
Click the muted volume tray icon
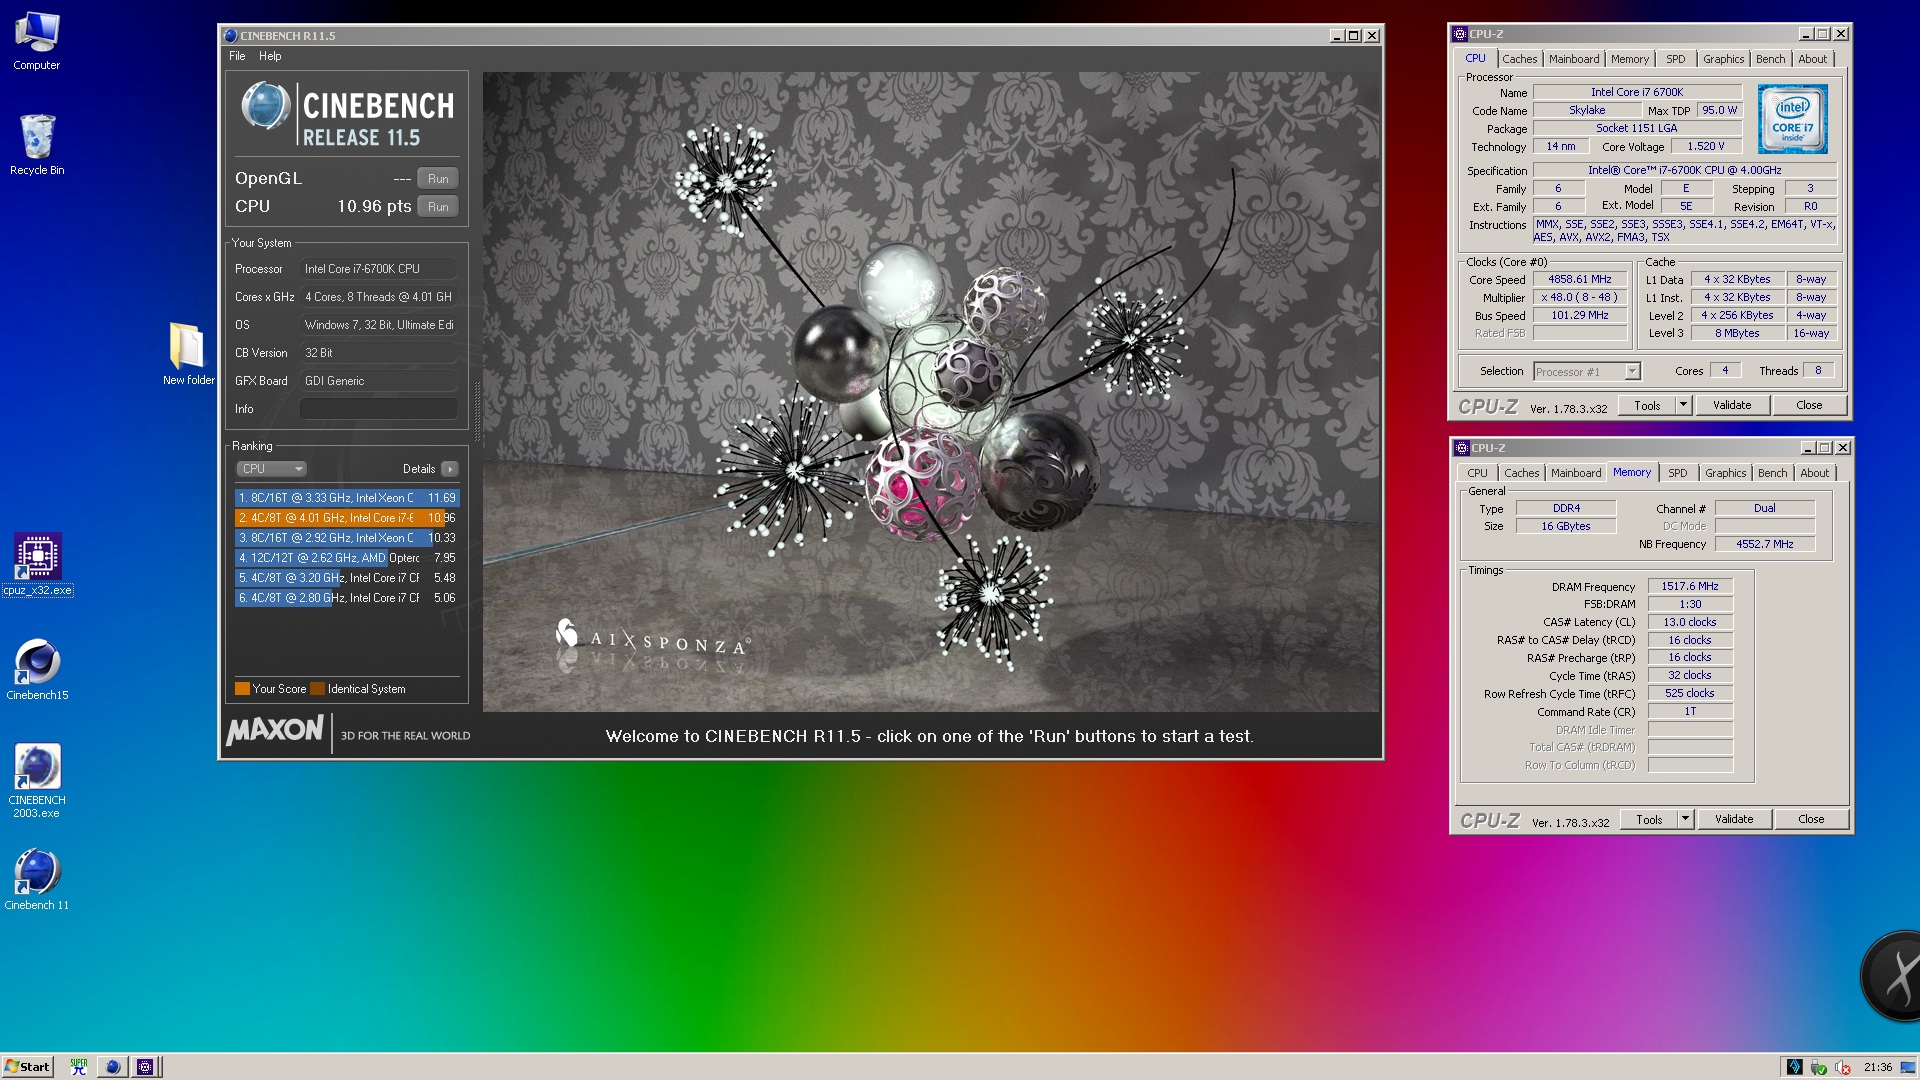[1842, 1067]
